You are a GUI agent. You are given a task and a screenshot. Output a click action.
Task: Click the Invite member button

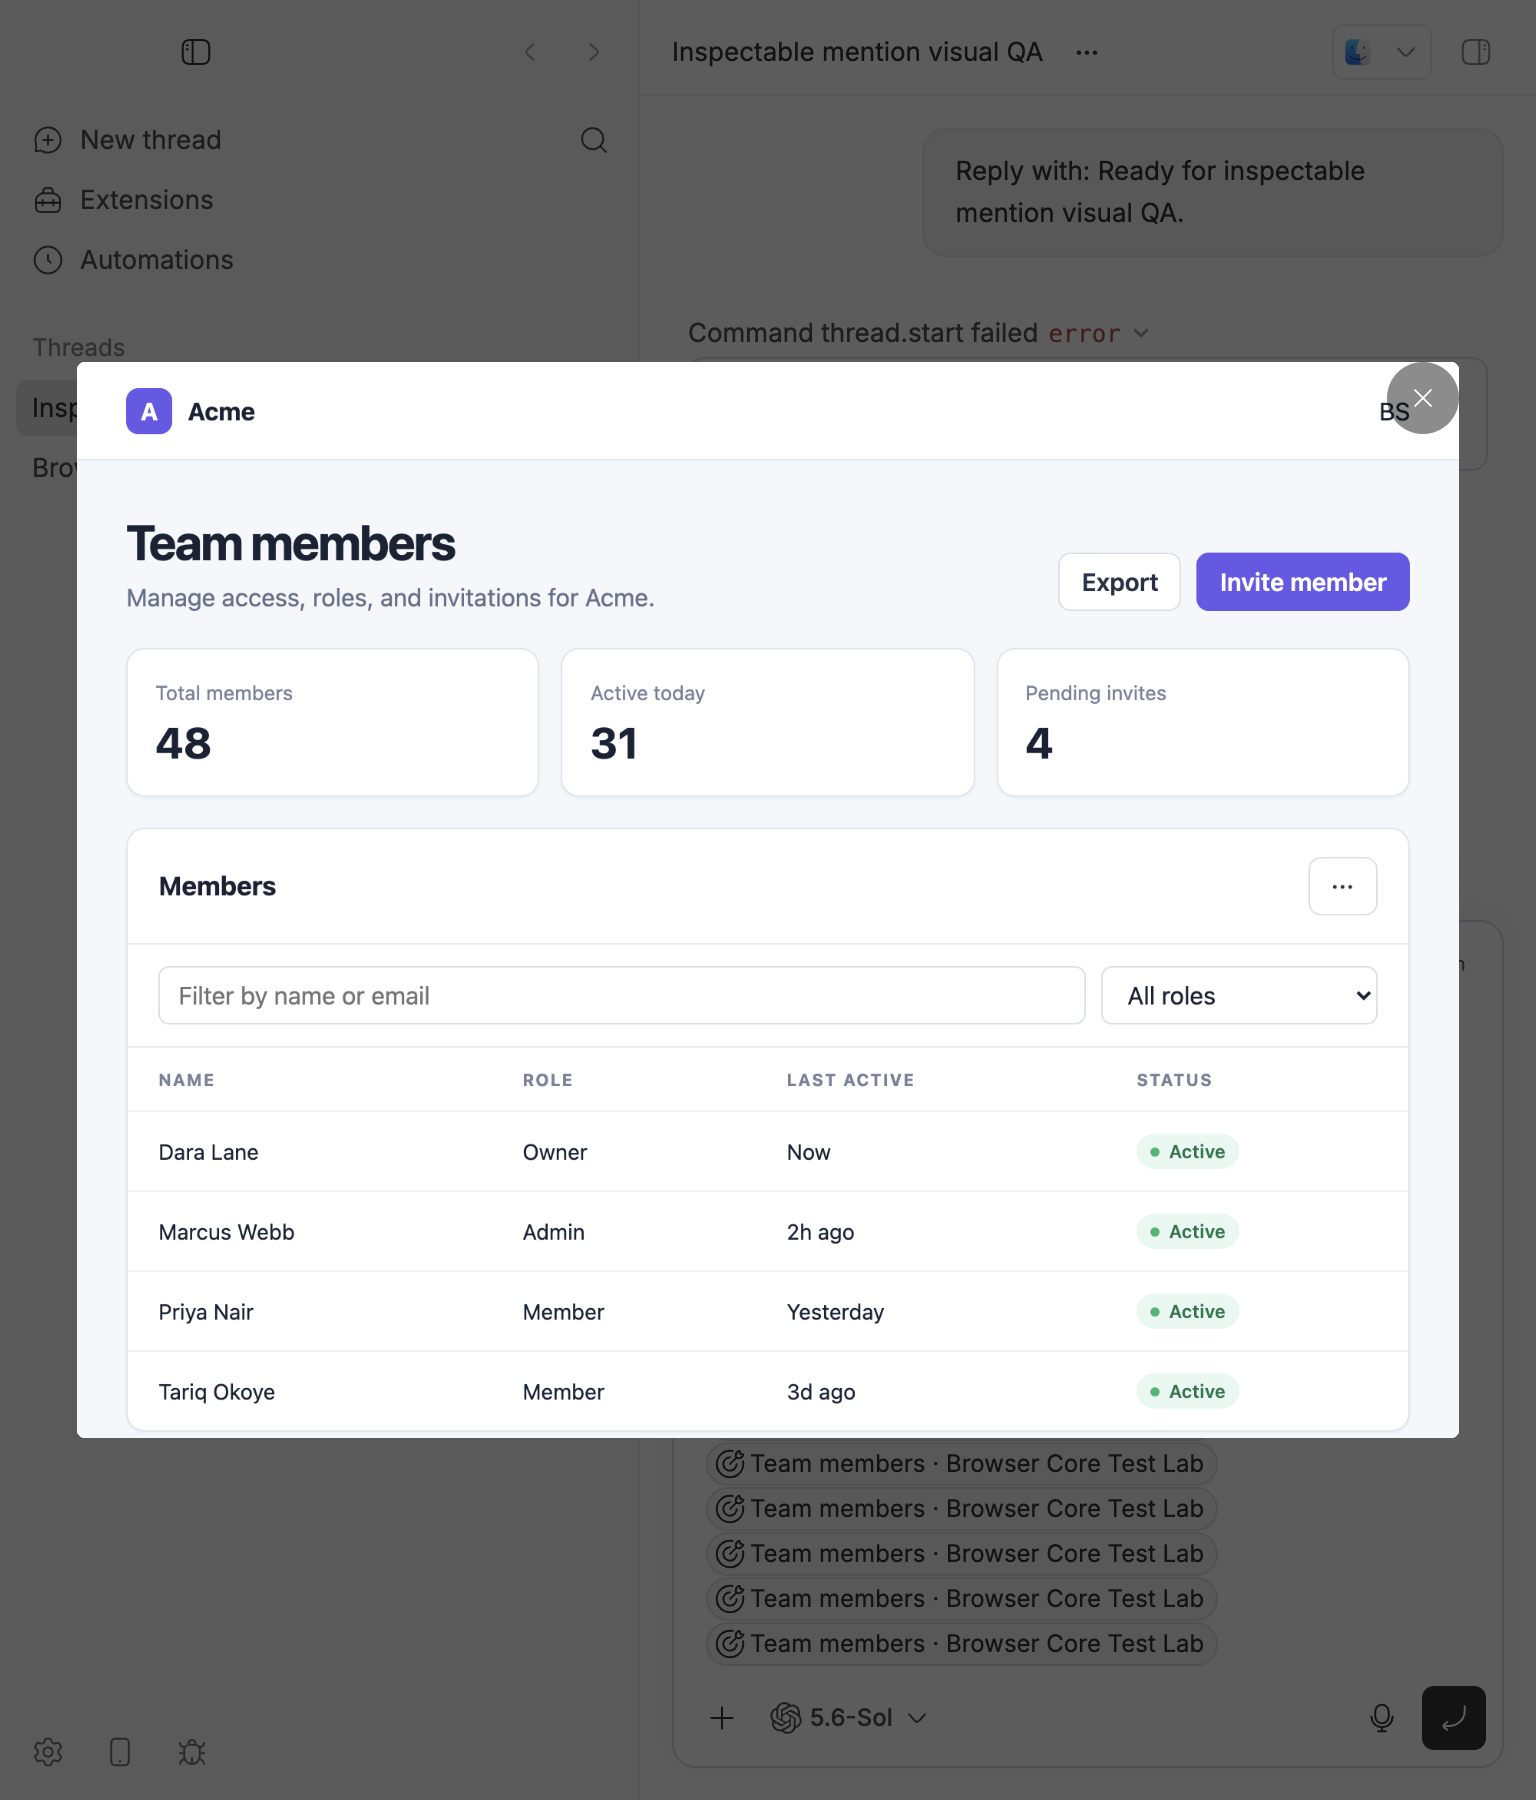pos(1303,582)
